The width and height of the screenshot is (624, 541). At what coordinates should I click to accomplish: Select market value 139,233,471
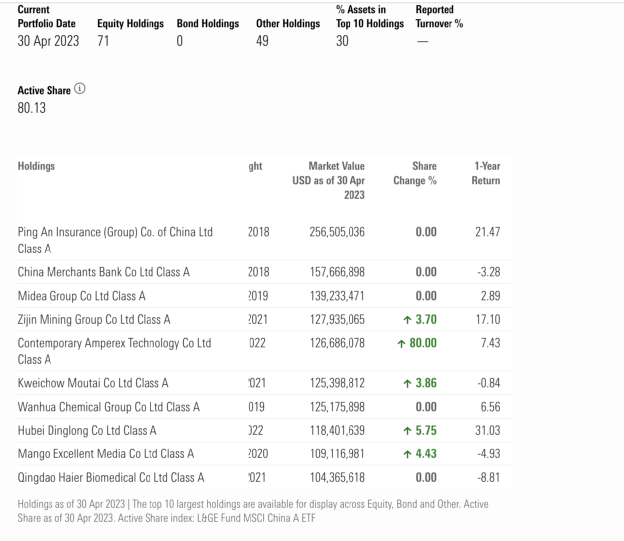[x=337, y=296]
